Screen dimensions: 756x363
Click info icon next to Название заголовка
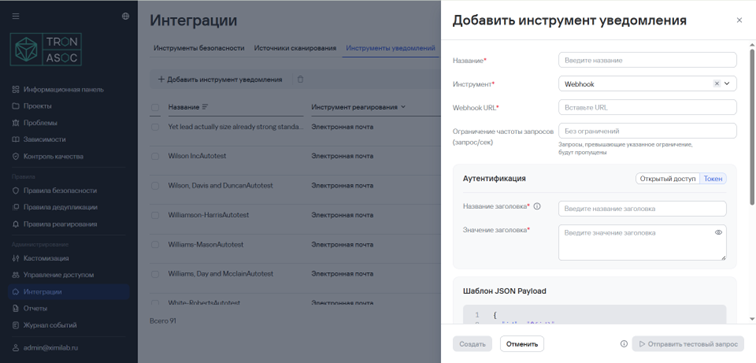click(537, 206)
